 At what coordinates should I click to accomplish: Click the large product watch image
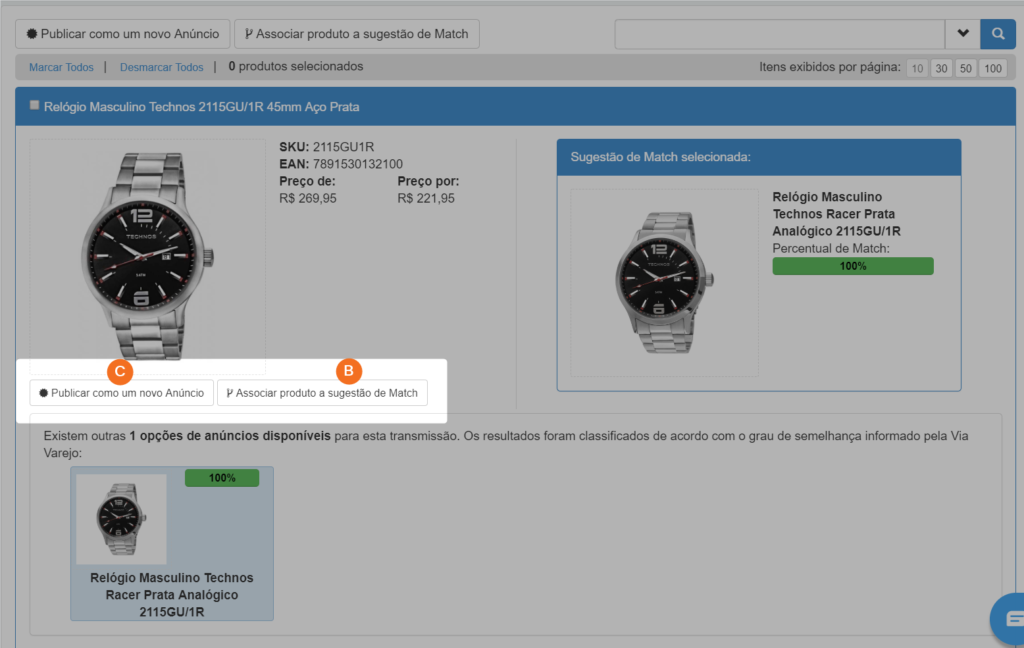click(148, 255)
